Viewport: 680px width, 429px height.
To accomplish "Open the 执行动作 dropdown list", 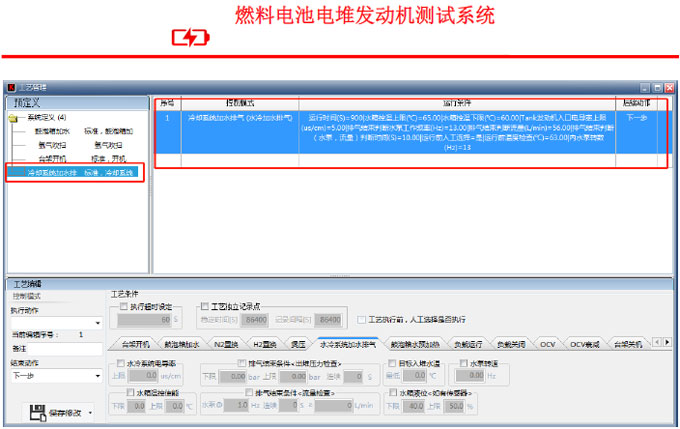I will click(x=96, y=323).
